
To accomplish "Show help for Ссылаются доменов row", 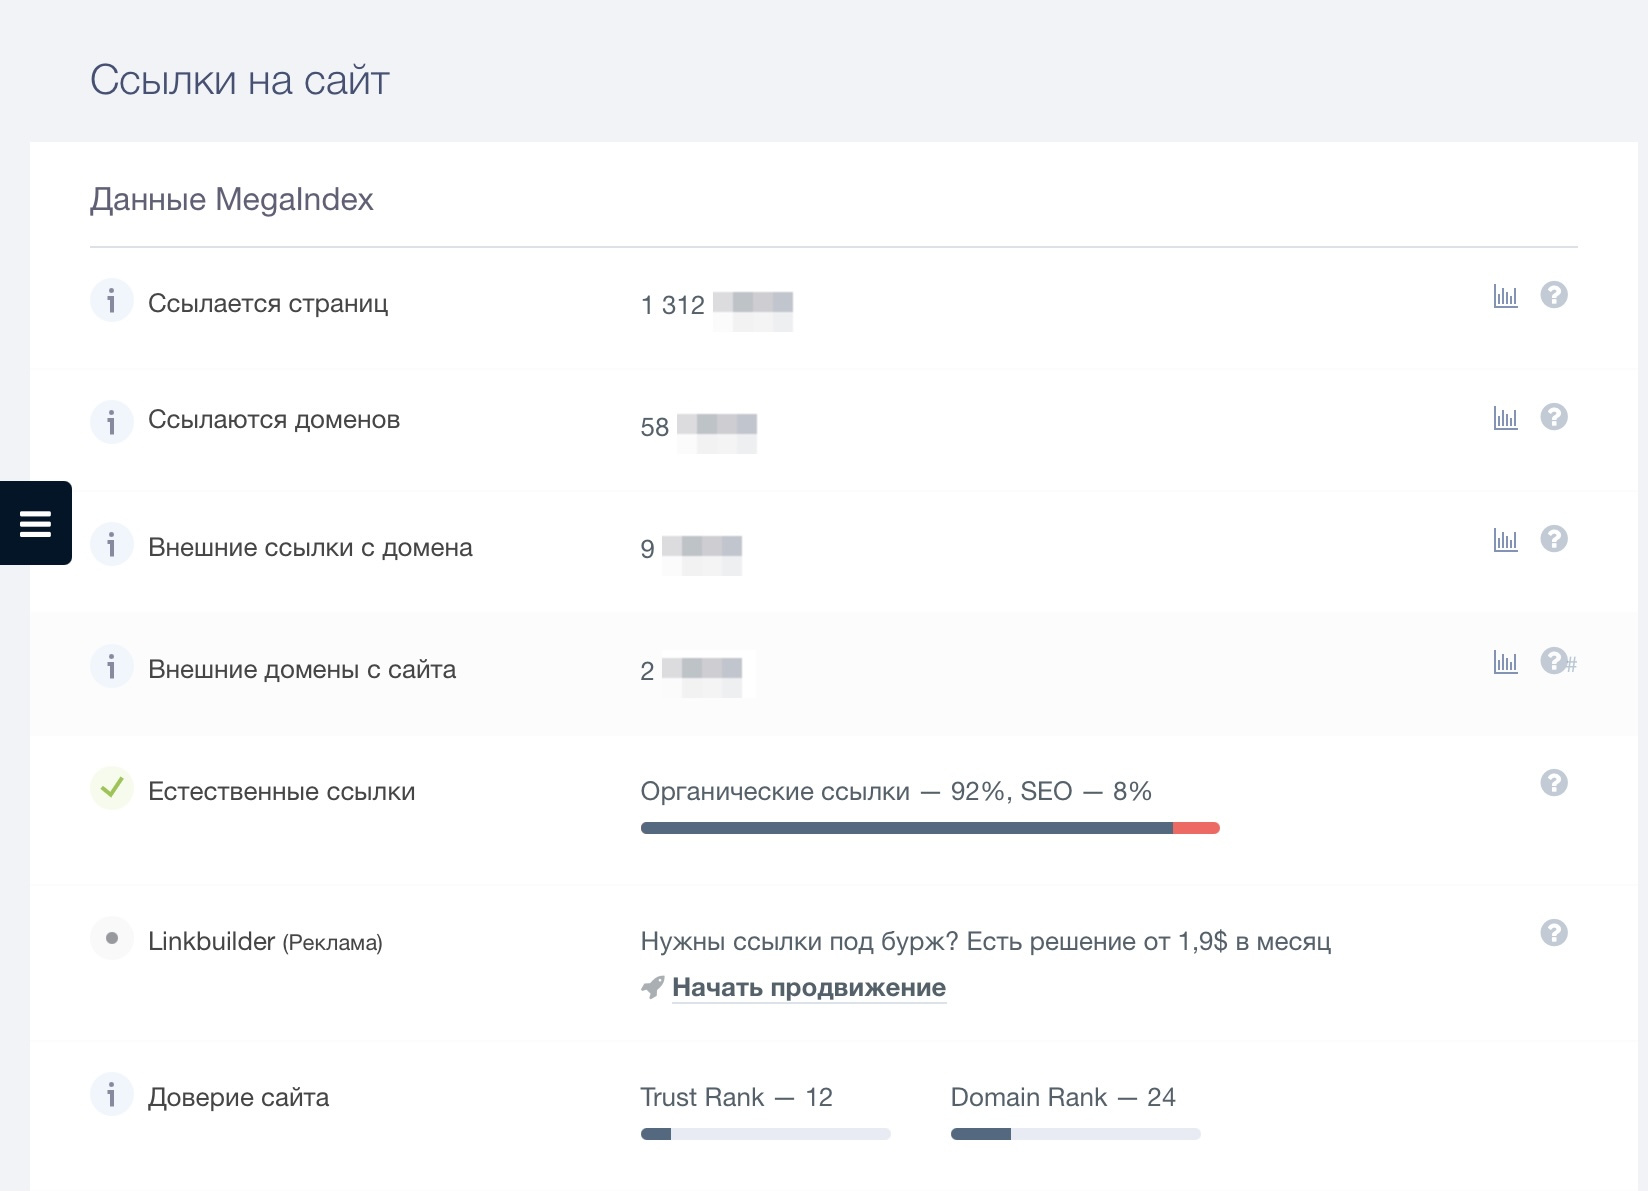I will (x=1554, y=417).
